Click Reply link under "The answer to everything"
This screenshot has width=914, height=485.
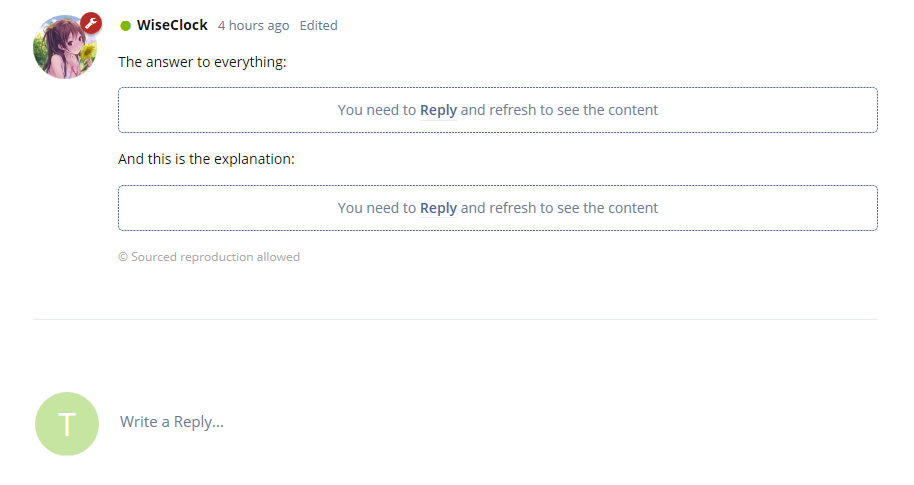click(438, 110)
